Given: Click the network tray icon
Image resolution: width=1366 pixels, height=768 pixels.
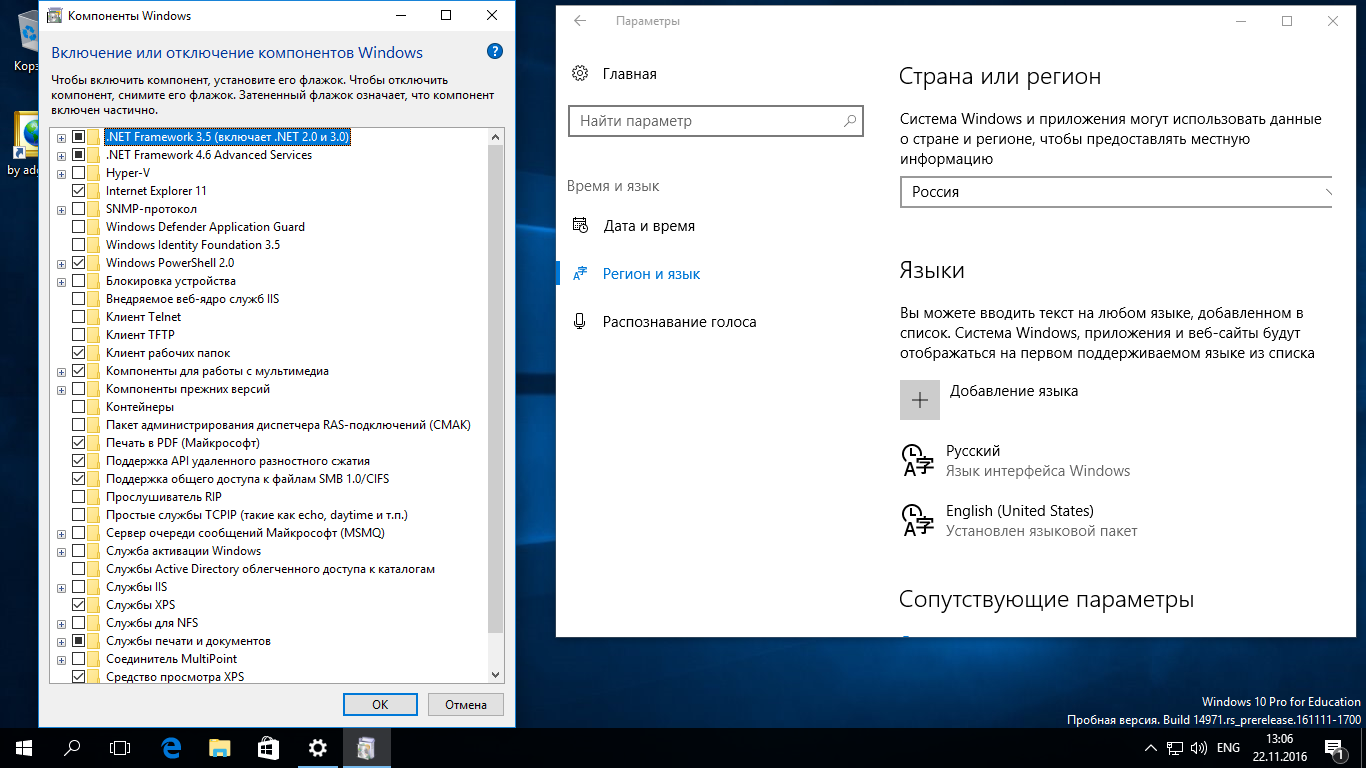Looking at the screenshot, I should [x=1174, y=747].
